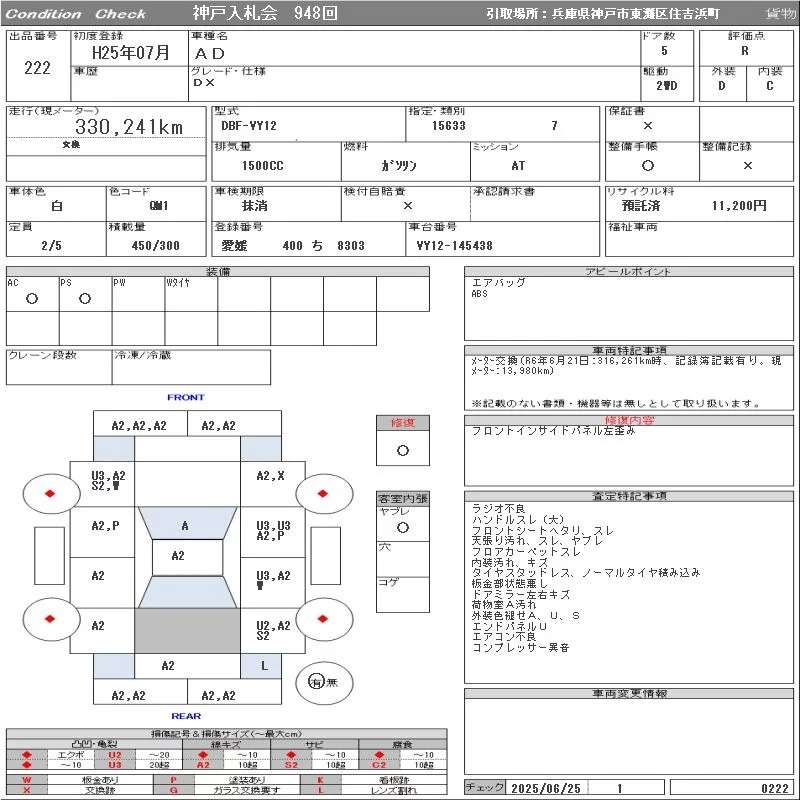Screen dimensions: 800x800
Task: Click the front tire marker beside A2,X panel
Action: tap(323, 493)
